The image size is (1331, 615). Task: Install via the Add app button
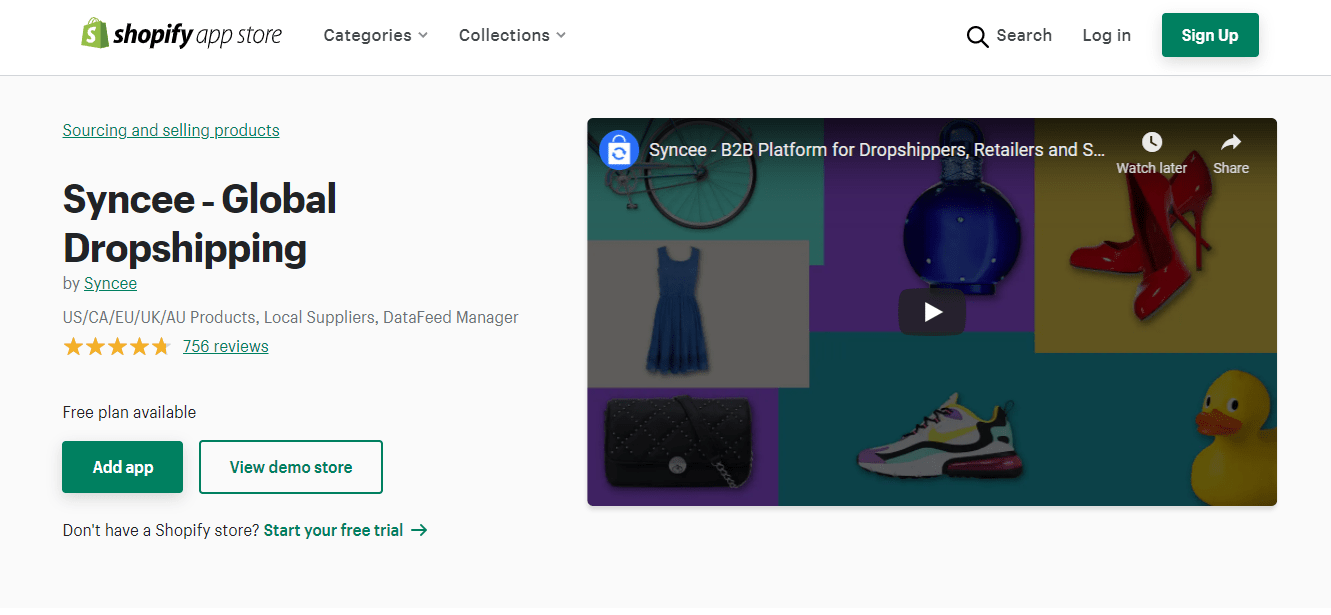pyautogui.click(x=122, y=467)
